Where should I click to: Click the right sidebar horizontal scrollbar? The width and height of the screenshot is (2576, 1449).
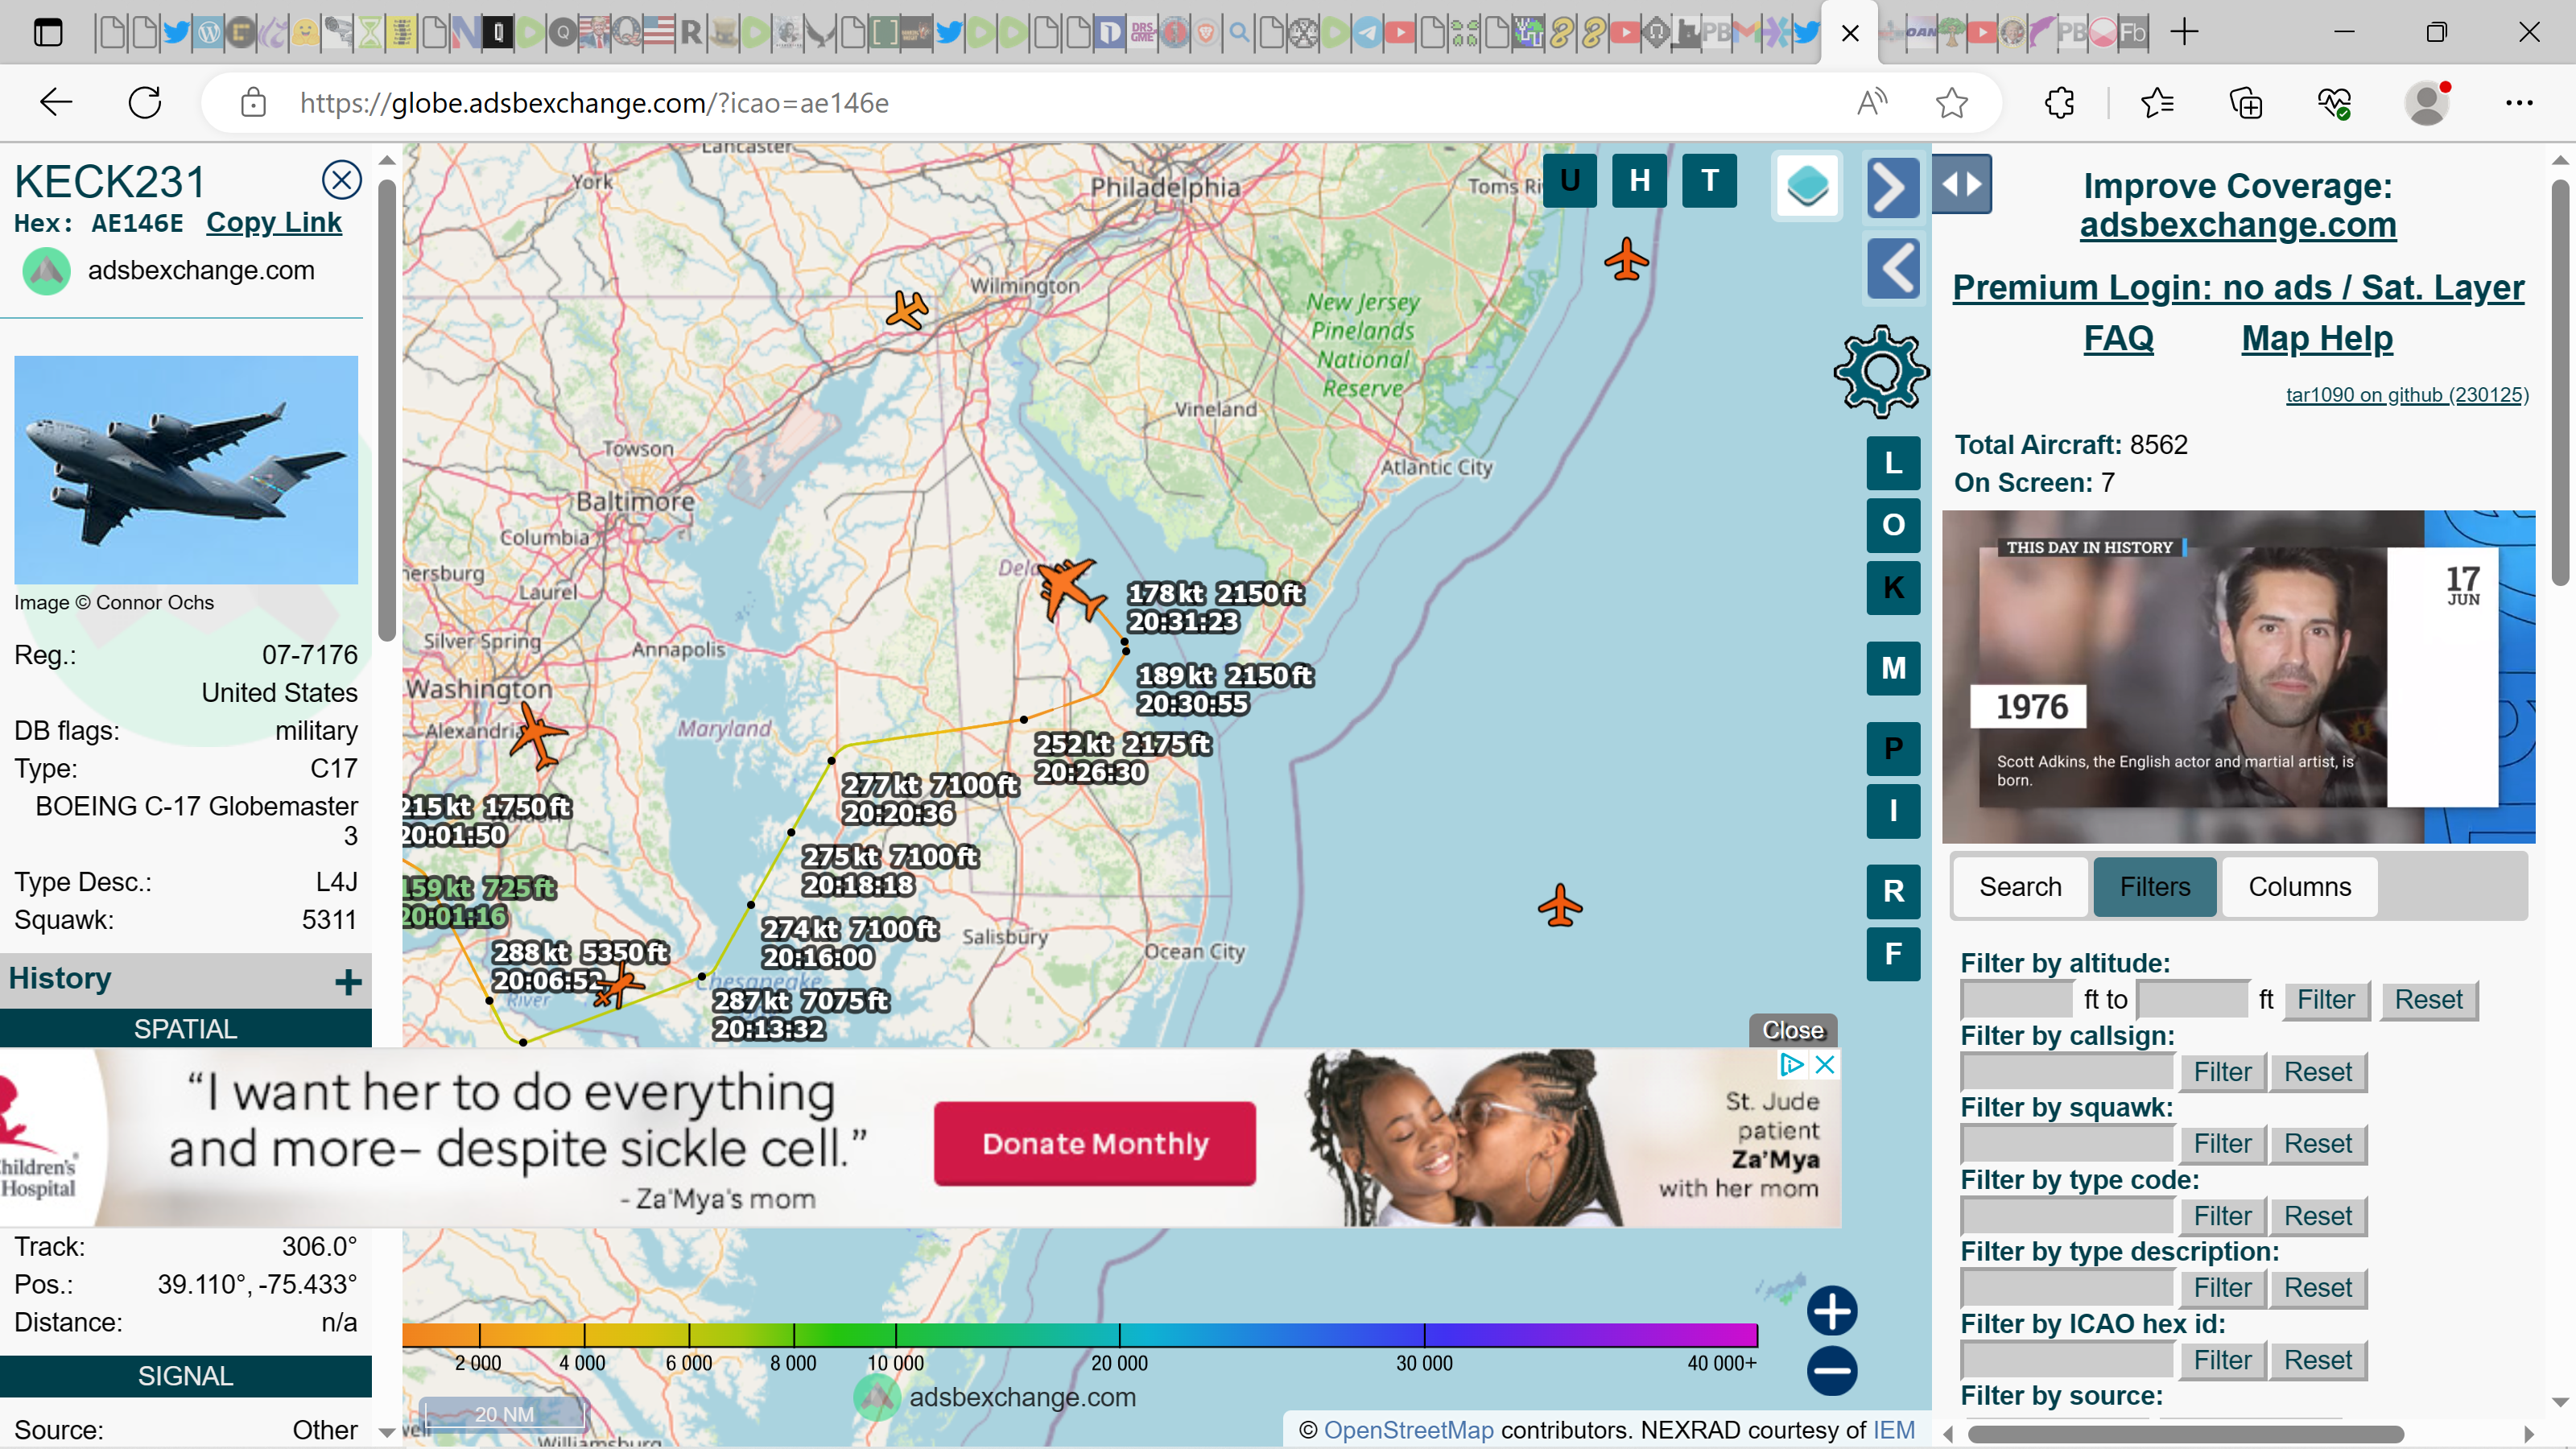[2185, 1434]
